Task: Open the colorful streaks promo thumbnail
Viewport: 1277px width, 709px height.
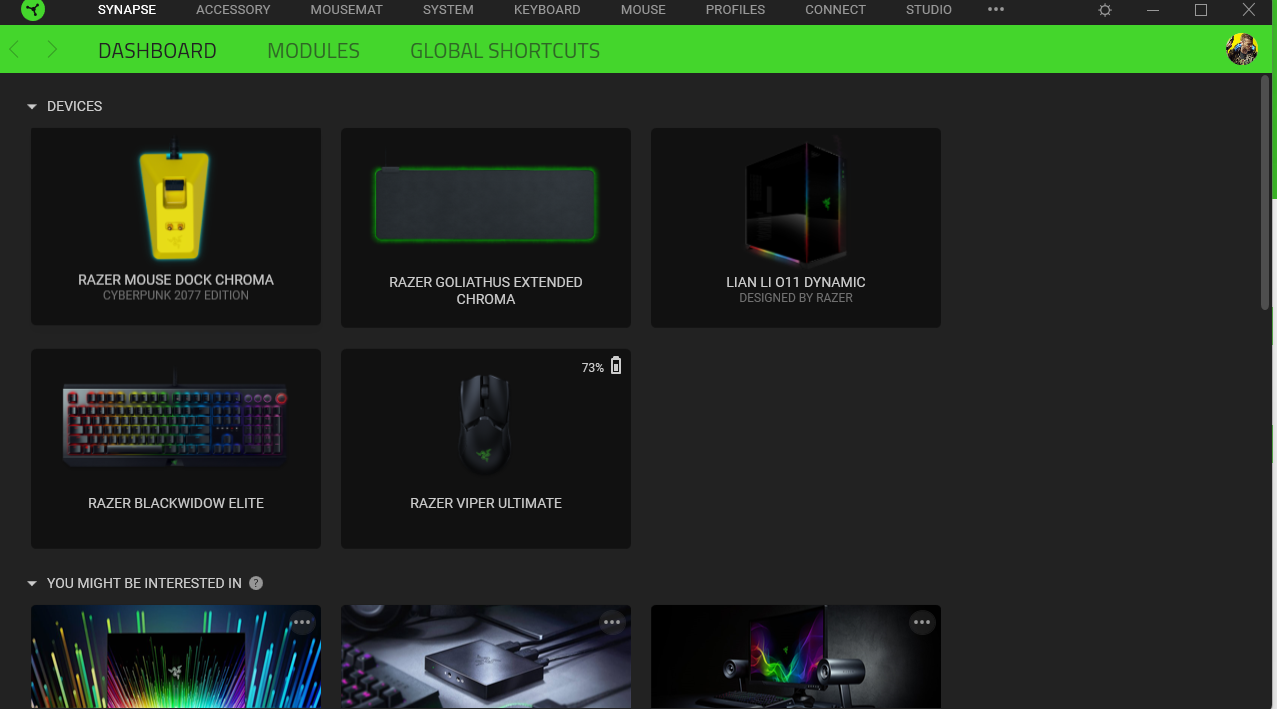Action: [x=176, y=657]
